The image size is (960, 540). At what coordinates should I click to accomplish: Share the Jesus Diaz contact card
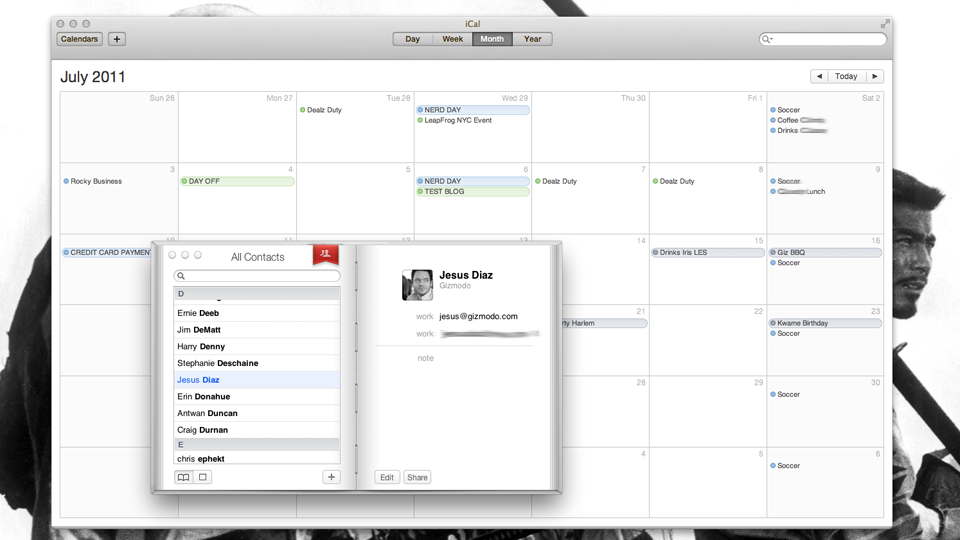tap(417, 477)
